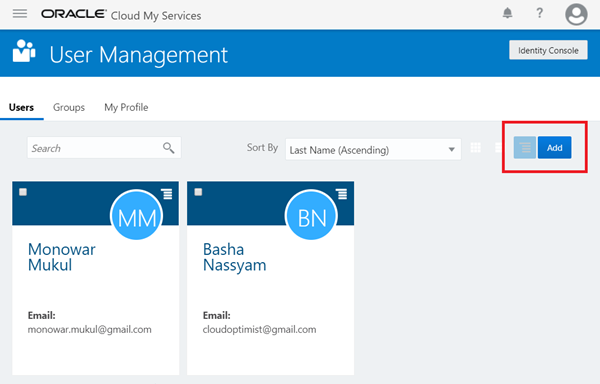Open the user account avatar menu

(576, 15)
